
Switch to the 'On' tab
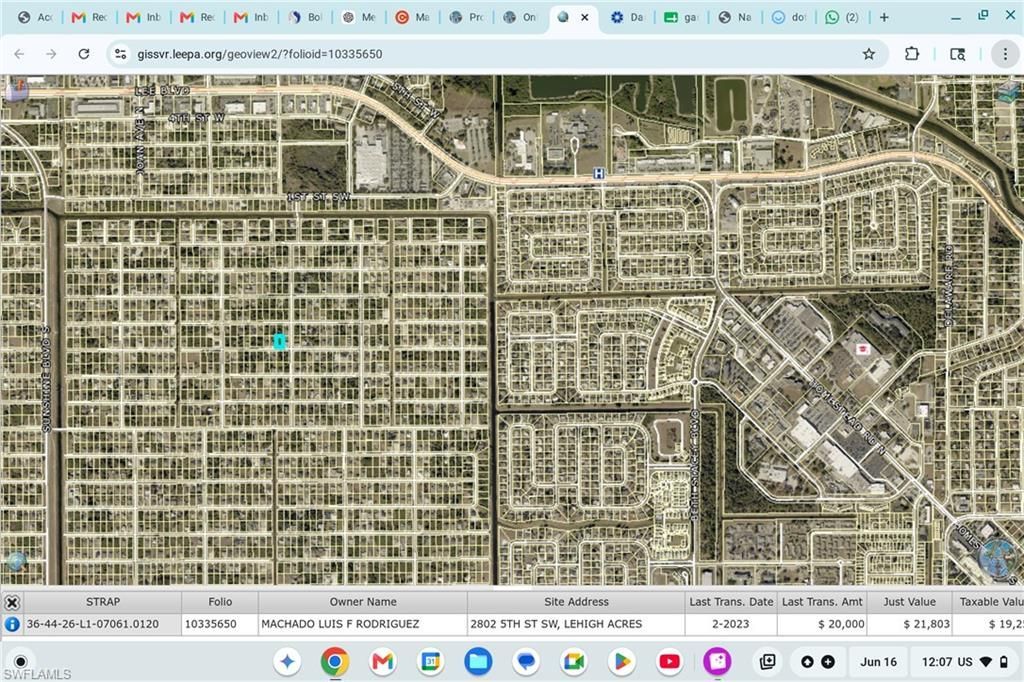(x=520, y=18)
